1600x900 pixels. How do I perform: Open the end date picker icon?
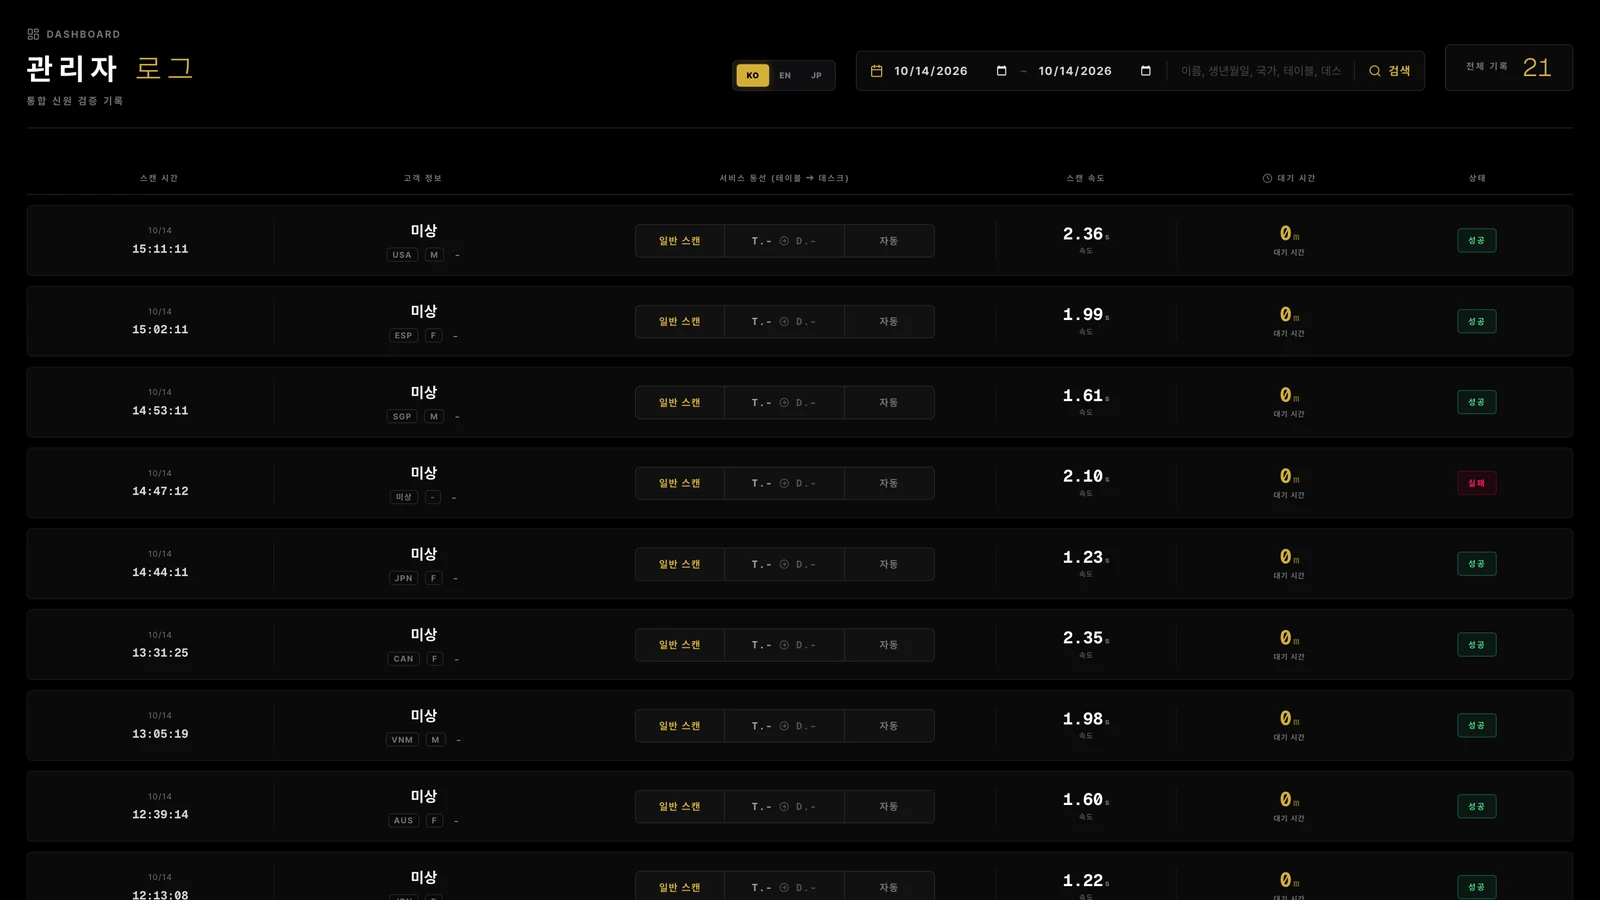point(1146,71)
